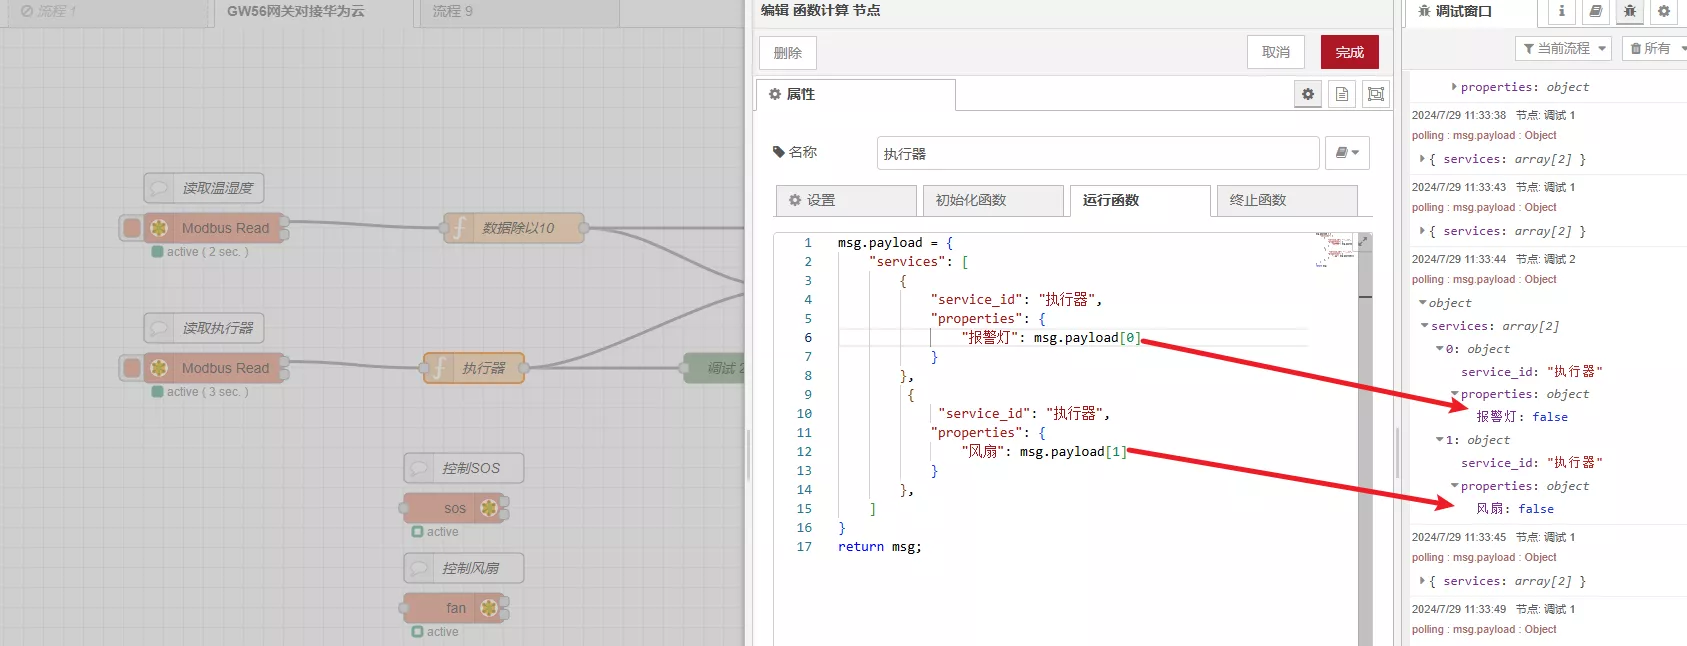Open the sidebar info (i) tab
1687x646 pixels.
[1561, 12]
